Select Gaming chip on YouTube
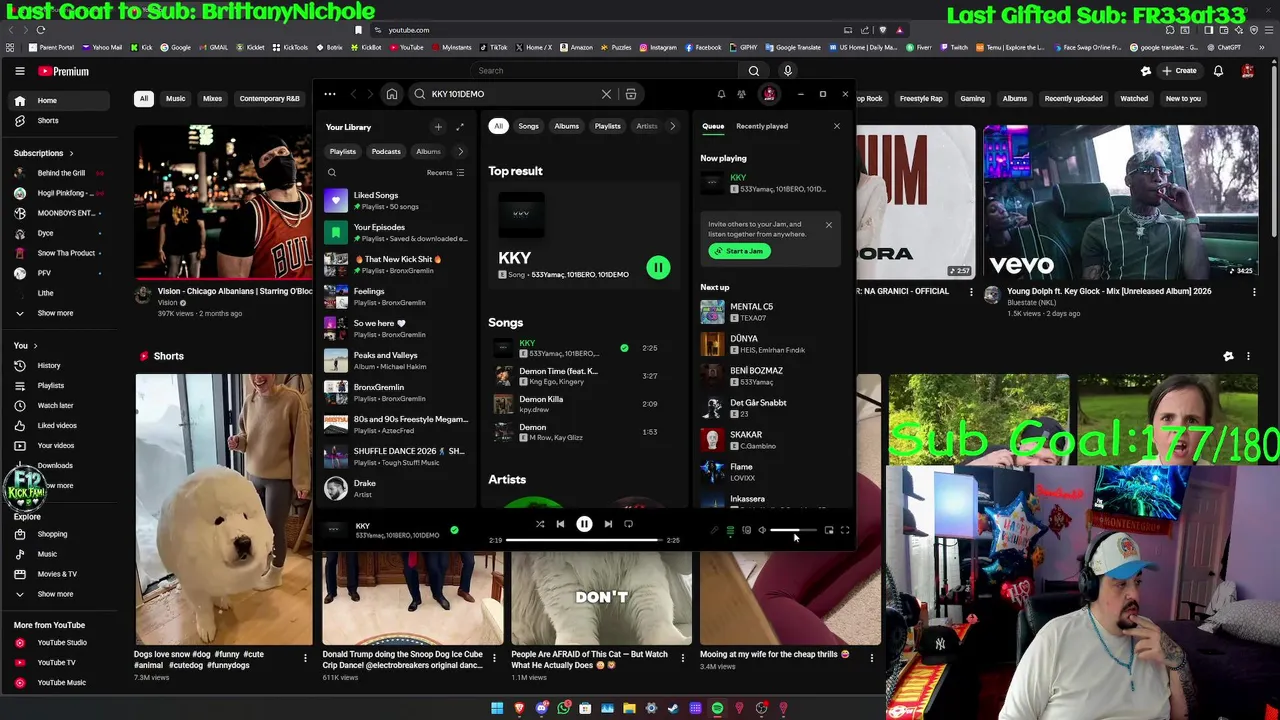 (973, 98)
